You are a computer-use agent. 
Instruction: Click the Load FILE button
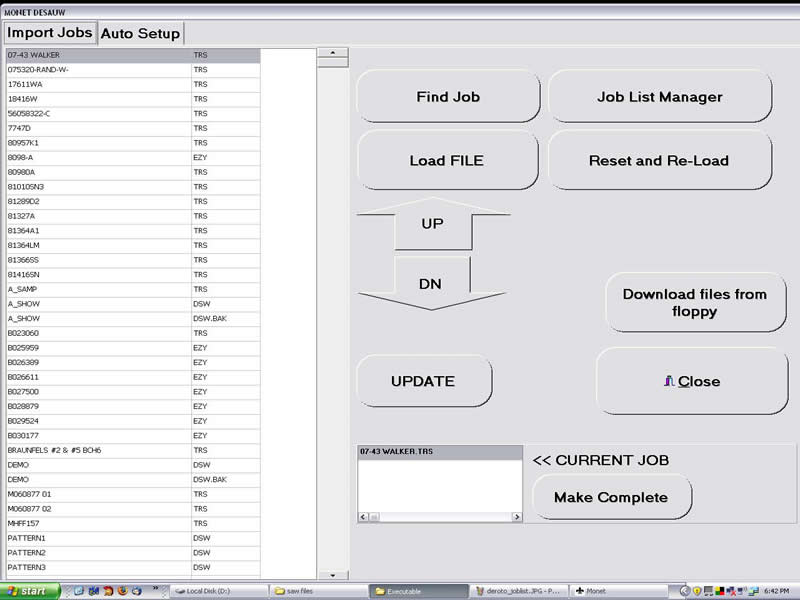[447, 161]
